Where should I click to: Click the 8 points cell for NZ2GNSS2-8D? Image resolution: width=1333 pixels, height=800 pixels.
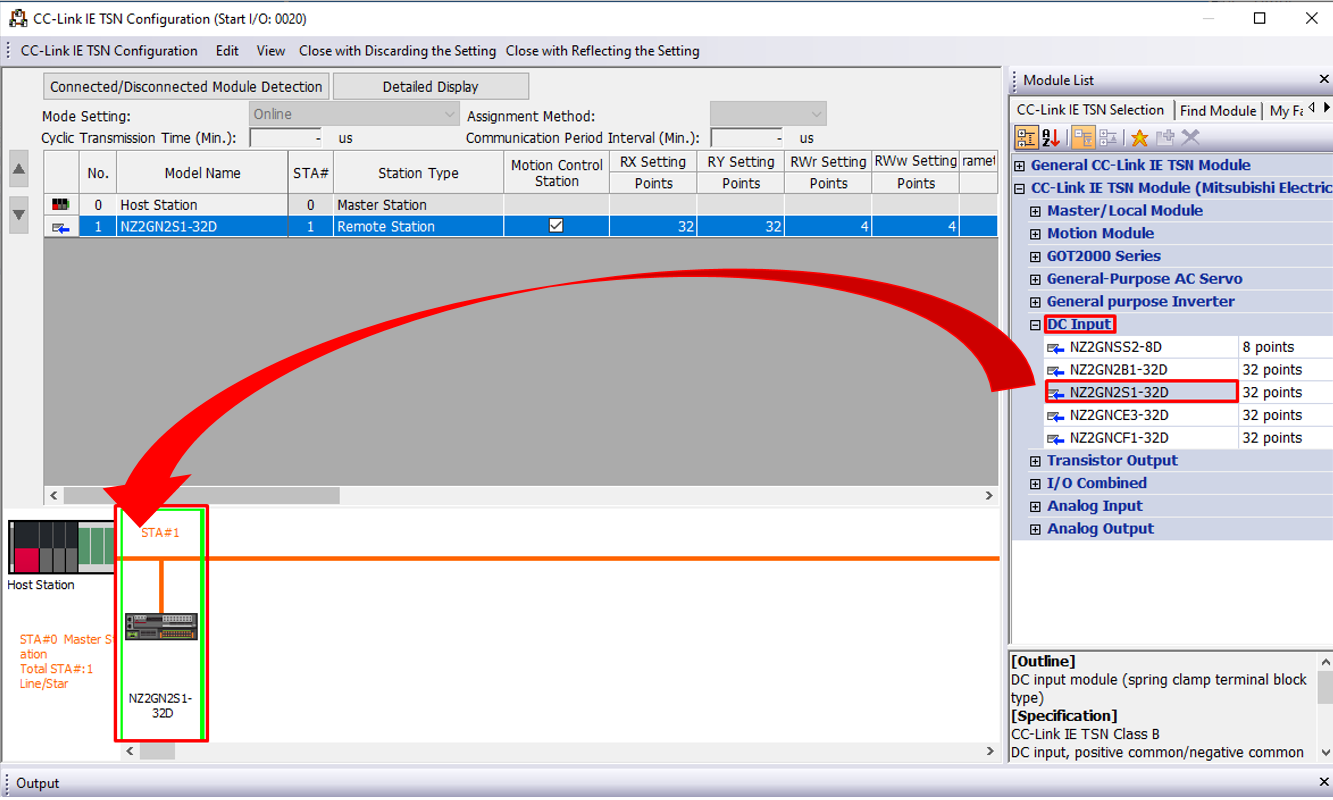[x=1285, y=348]
